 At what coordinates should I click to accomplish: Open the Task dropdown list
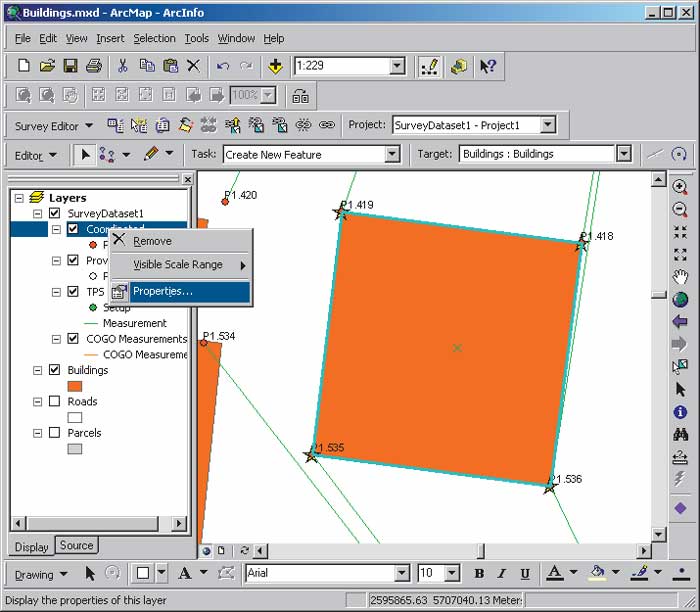coord(392,154)
